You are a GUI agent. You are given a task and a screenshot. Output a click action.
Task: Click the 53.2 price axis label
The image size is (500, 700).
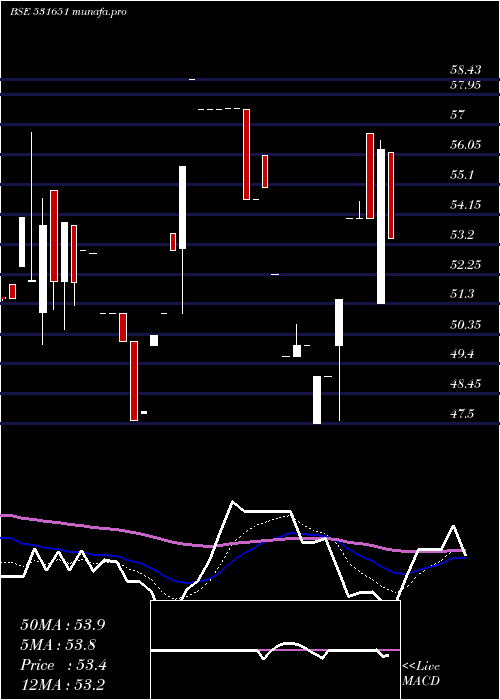[x=462, y=235]
